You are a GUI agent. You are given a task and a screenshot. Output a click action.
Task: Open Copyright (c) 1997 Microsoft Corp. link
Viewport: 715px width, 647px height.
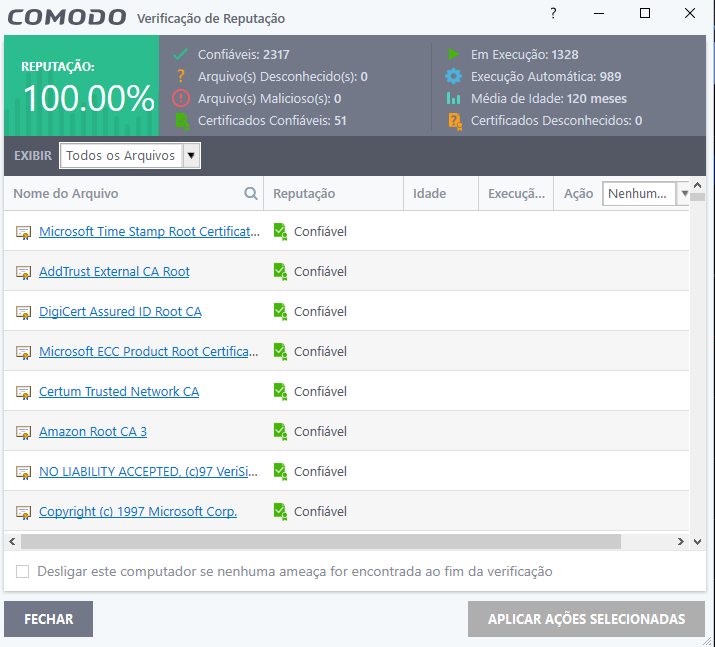(138, 512)
